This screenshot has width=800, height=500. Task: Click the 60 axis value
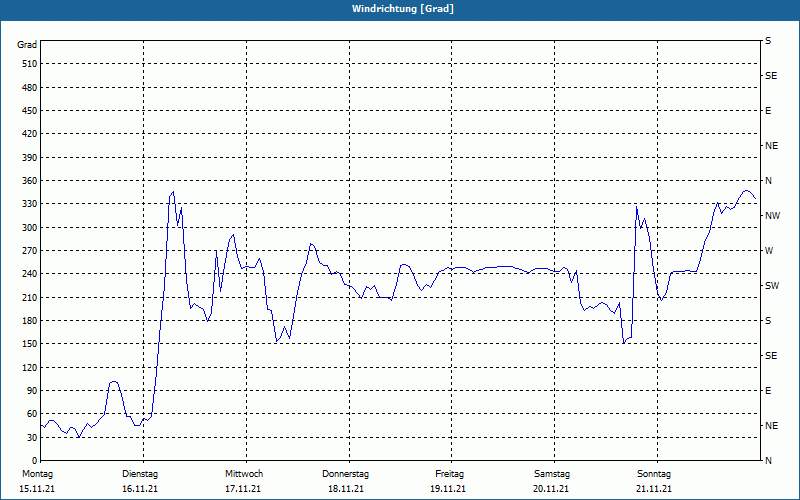(x=32, y=414)
